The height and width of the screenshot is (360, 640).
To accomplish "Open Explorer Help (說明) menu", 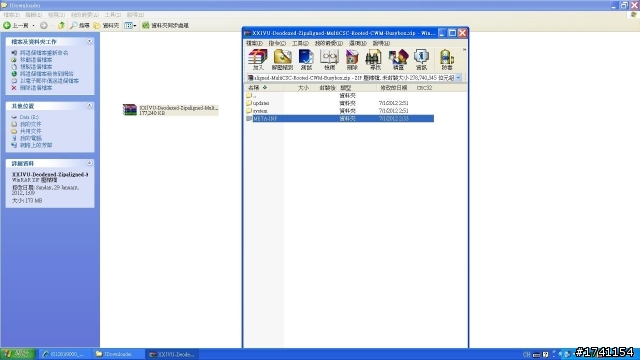I will (x=135, y=15).
